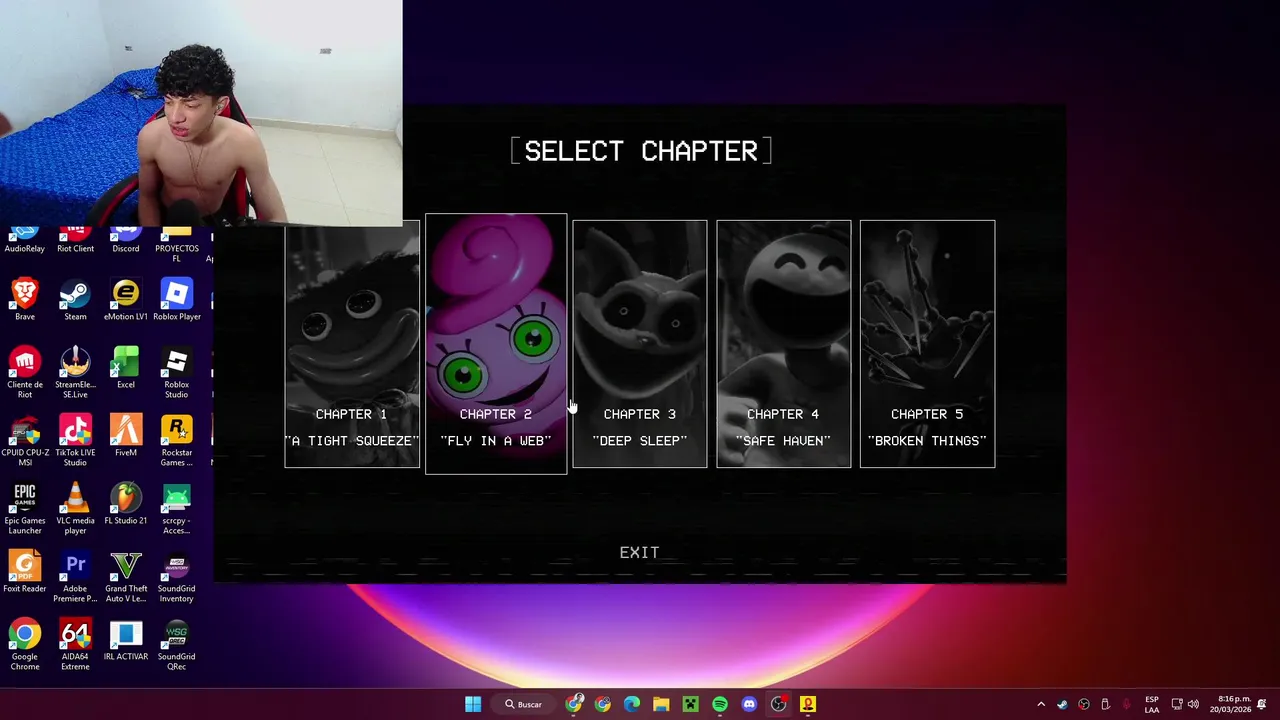The width and height of the screenshot is (1280, 720).
Task: Open the yellow Poppy Playtime taskbar icon
Action: click(x=807, y=704)
